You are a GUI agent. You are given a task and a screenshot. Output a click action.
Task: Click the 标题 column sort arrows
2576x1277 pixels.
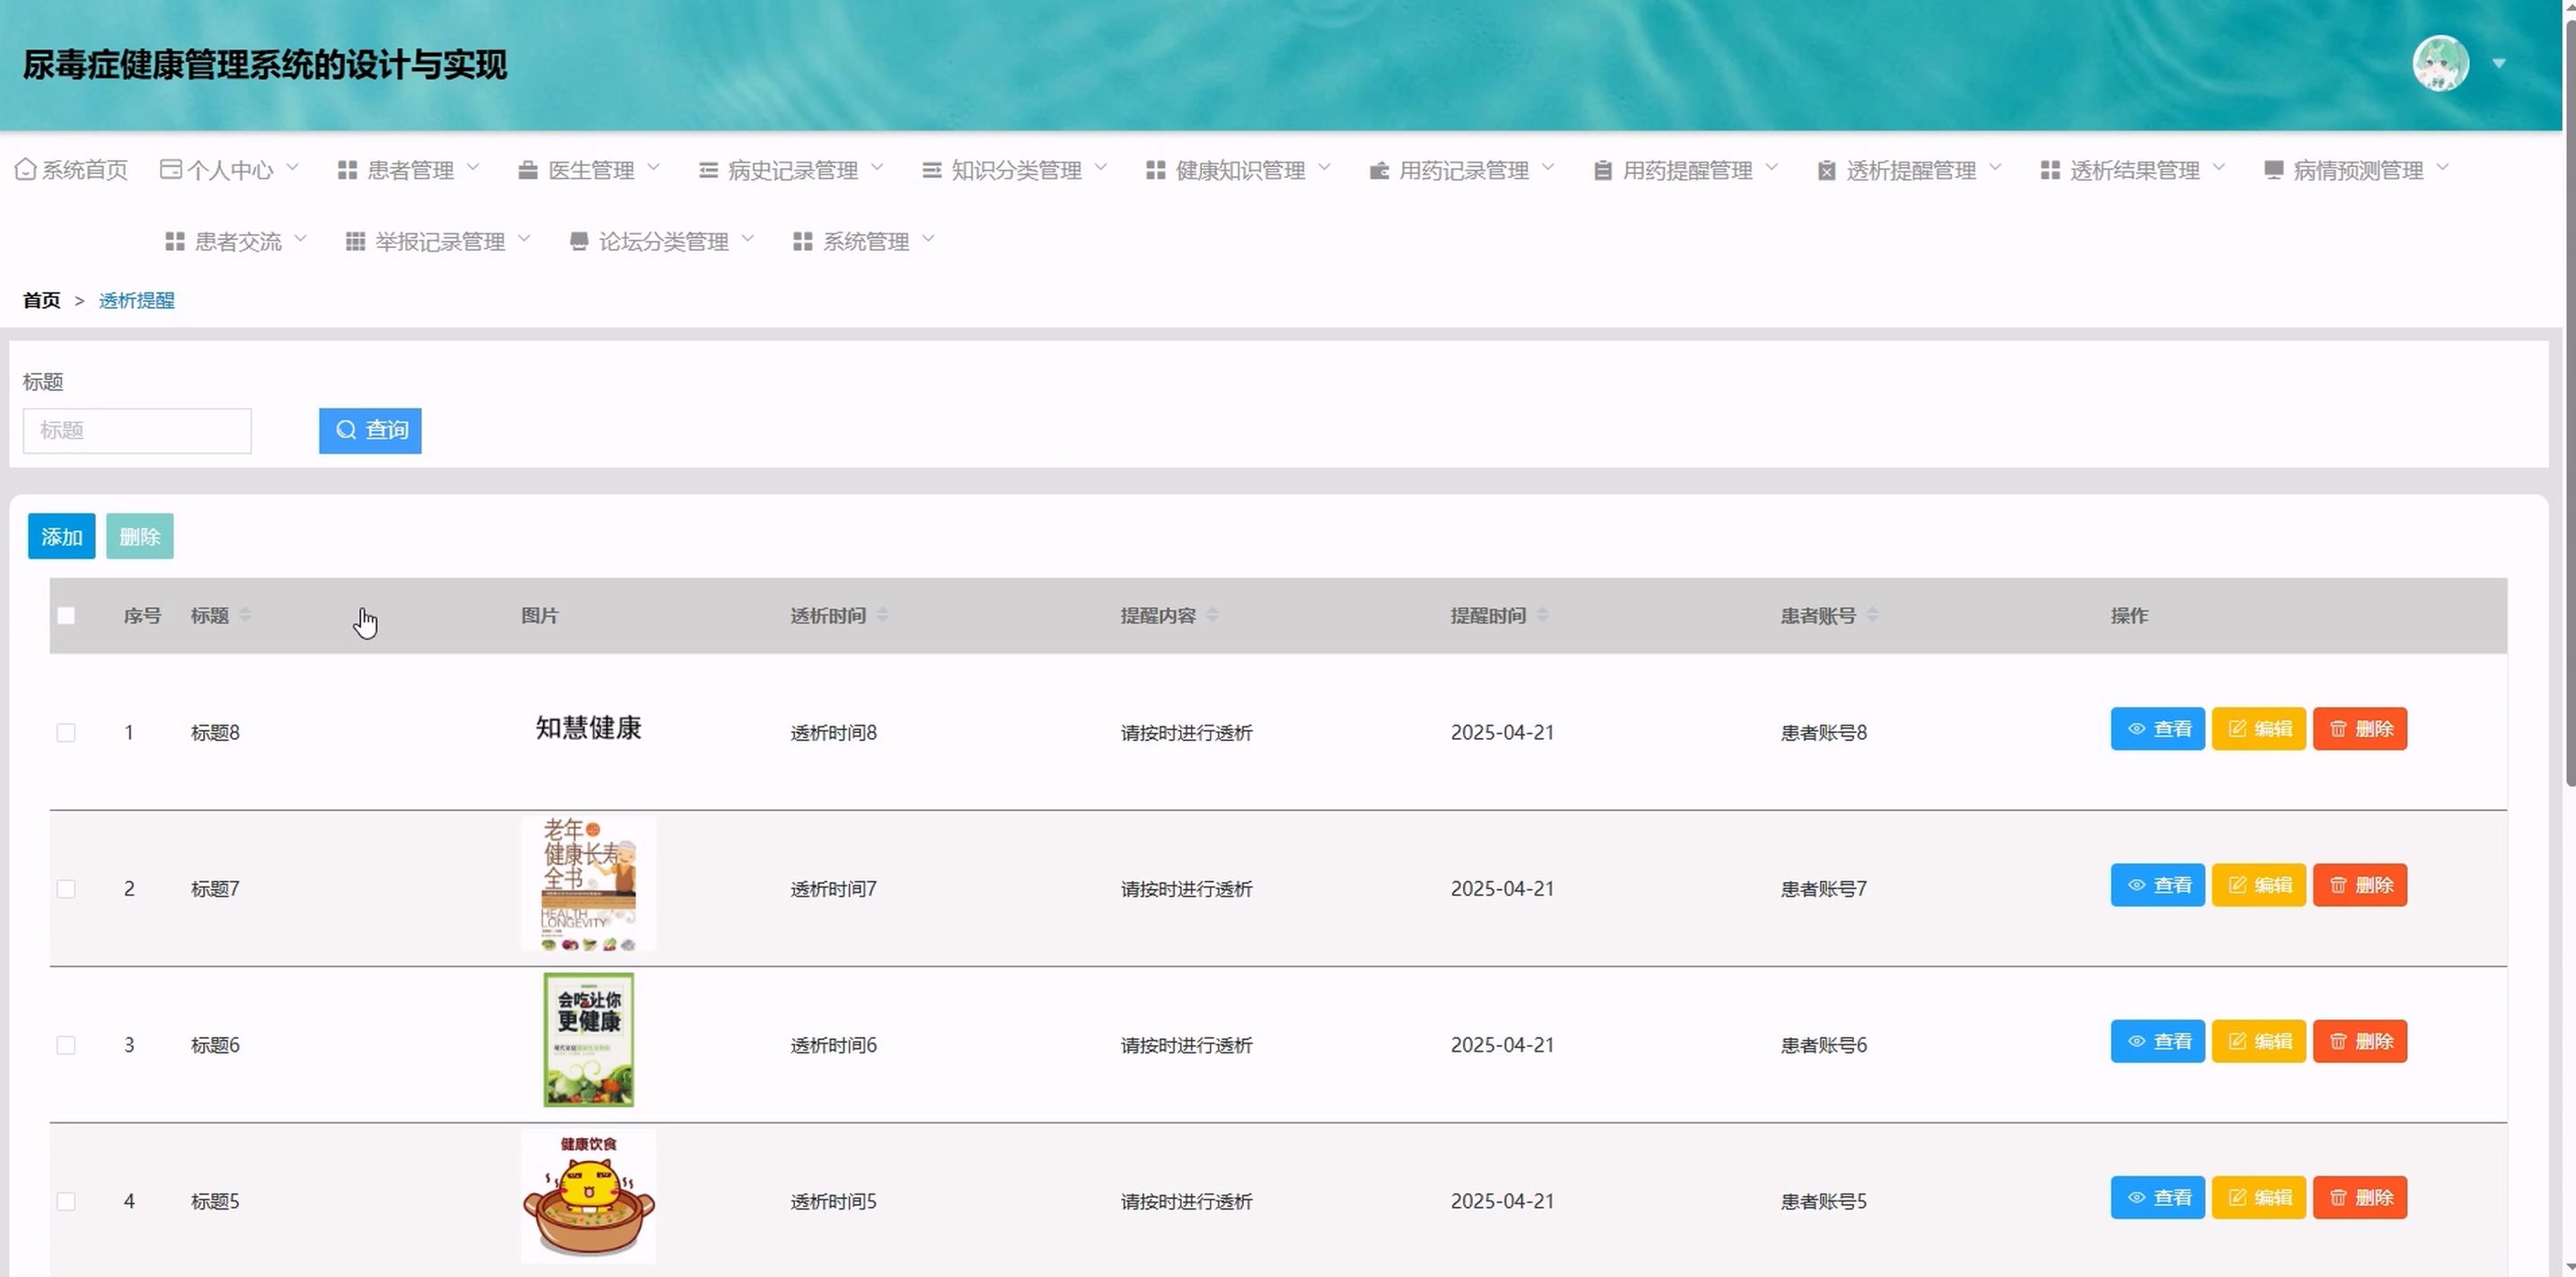(245, 615)
